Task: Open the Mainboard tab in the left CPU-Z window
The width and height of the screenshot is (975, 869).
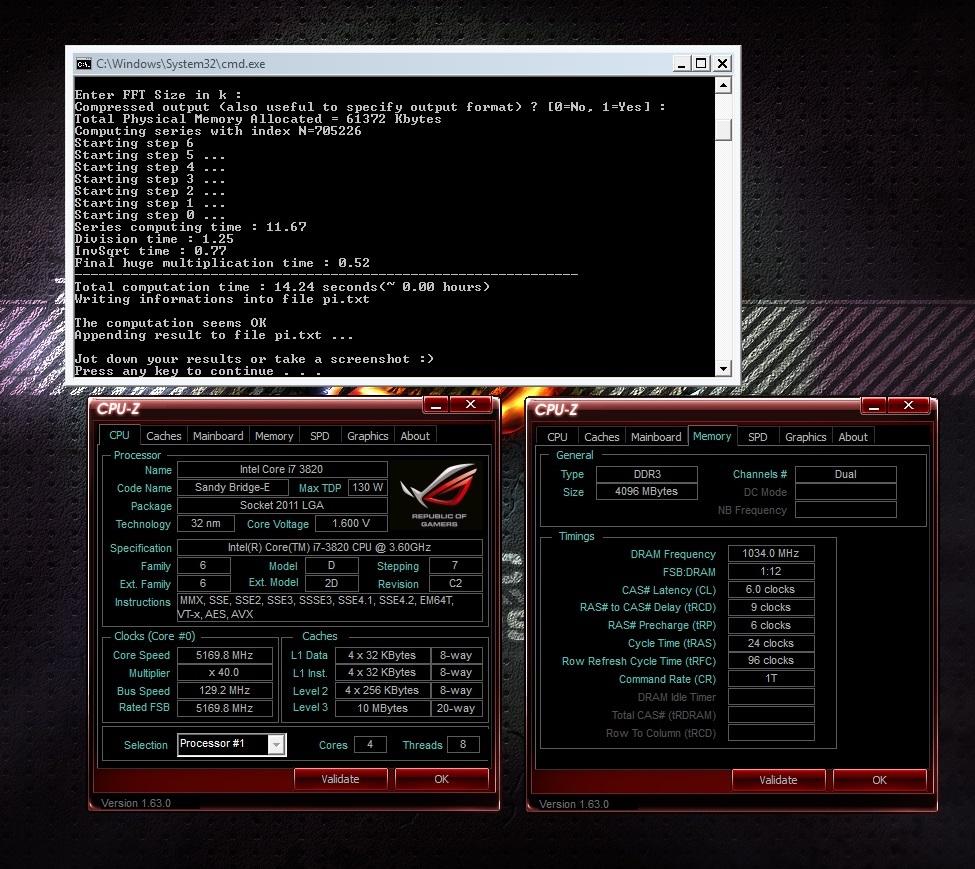Action: (x=218, y=436)
